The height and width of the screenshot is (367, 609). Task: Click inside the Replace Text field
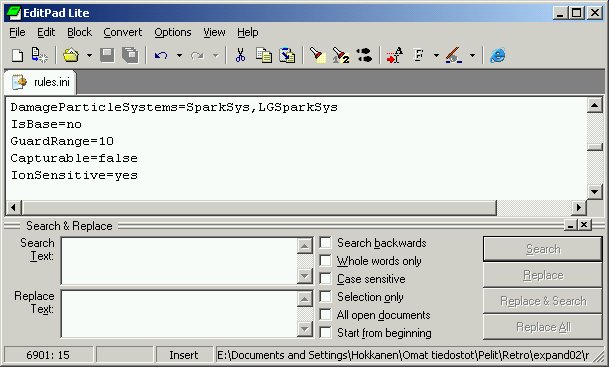click(x=179, y=314)
